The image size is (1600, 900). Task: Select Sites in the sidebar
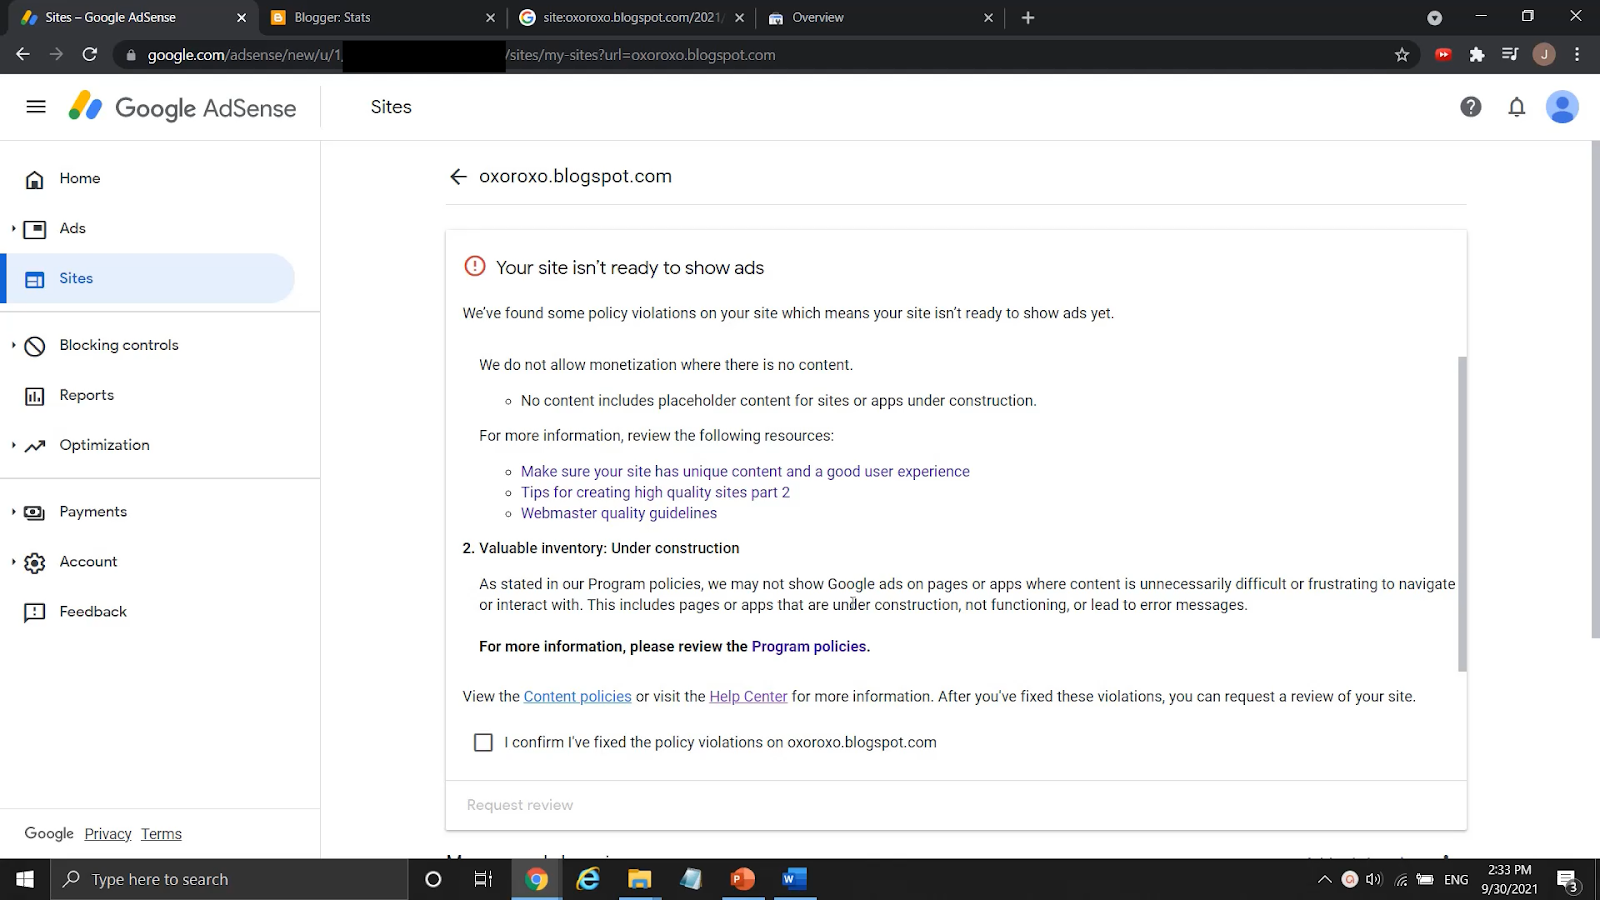click(x=150, y=279)
